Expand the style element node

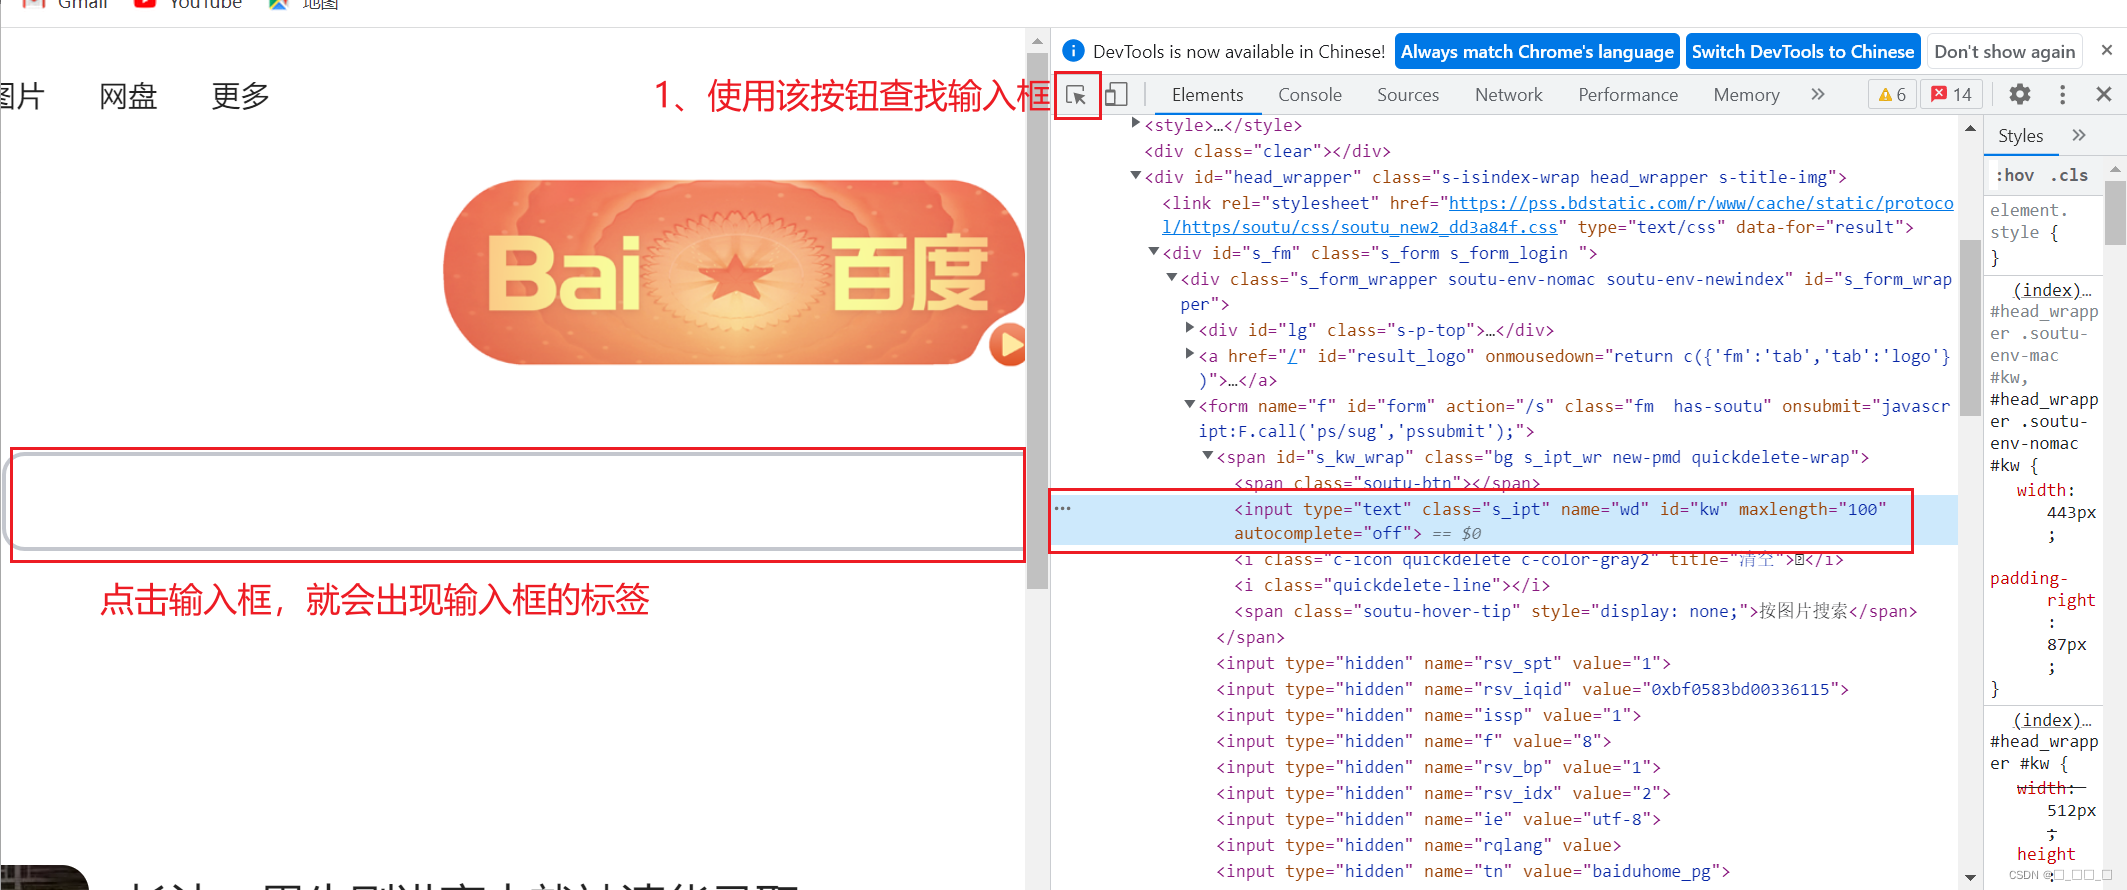coord(1135,123)
